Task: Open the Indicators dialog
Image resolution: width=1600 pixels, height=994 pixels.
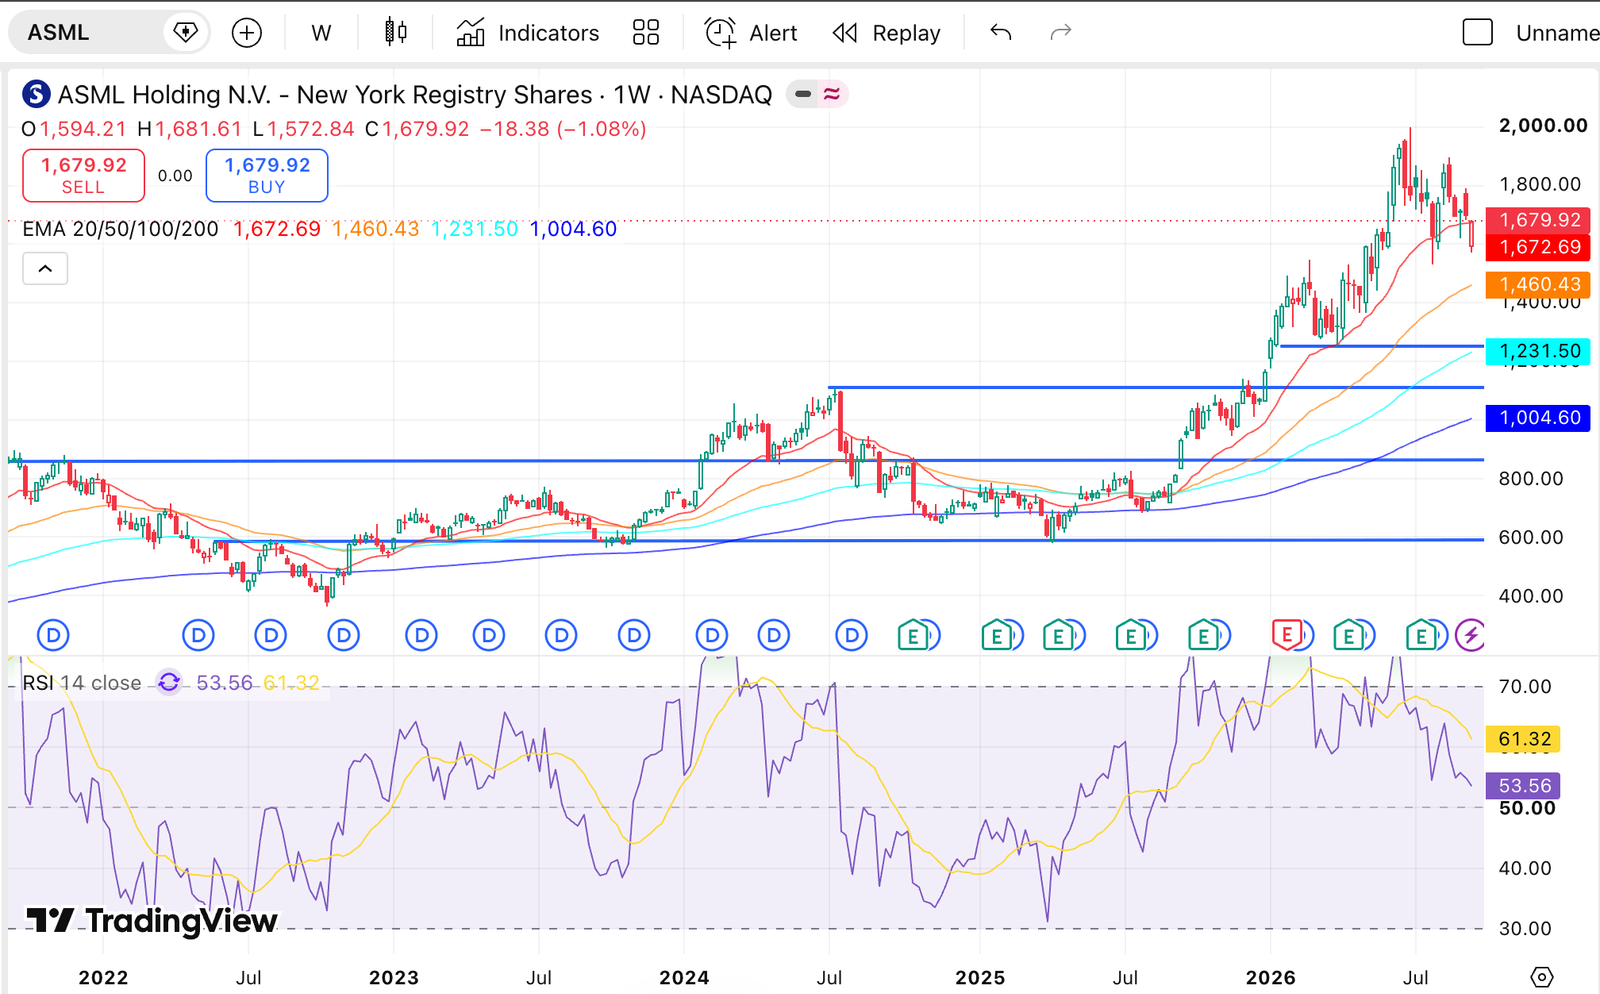Action: [x=527, y=33]
